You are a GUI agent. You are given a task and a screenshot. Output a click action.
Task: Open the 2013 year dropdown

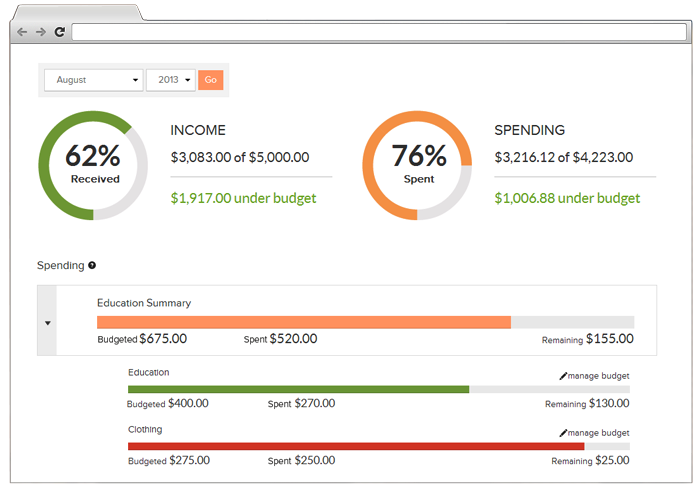click(x=171, y=80)
